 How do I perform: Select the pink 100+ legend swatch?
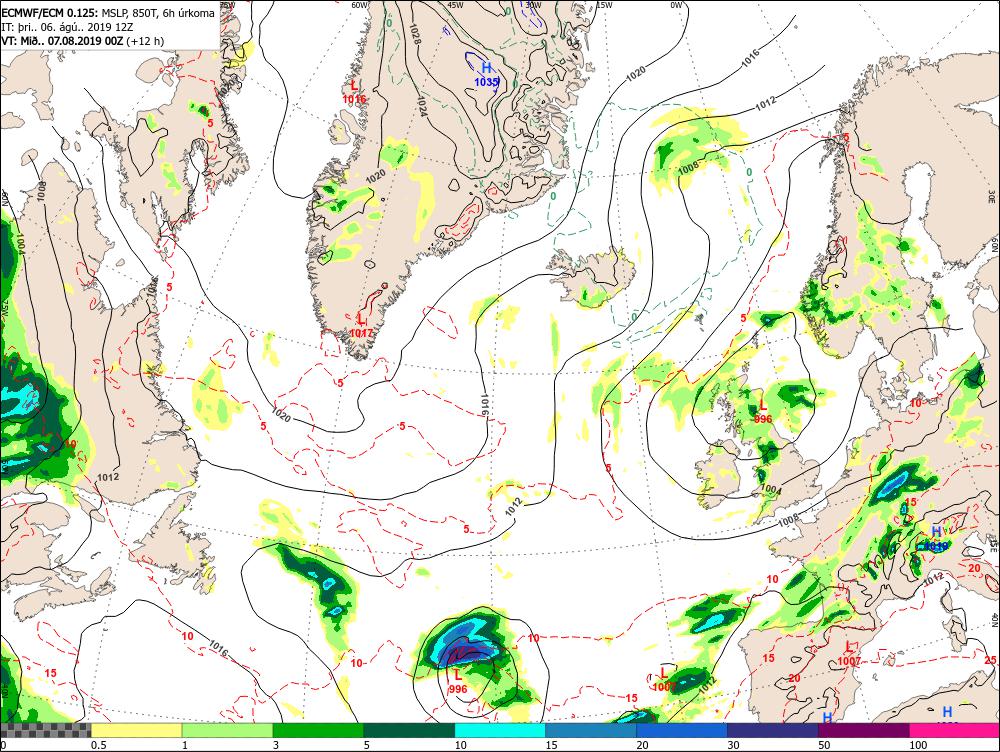coord(955,730)
